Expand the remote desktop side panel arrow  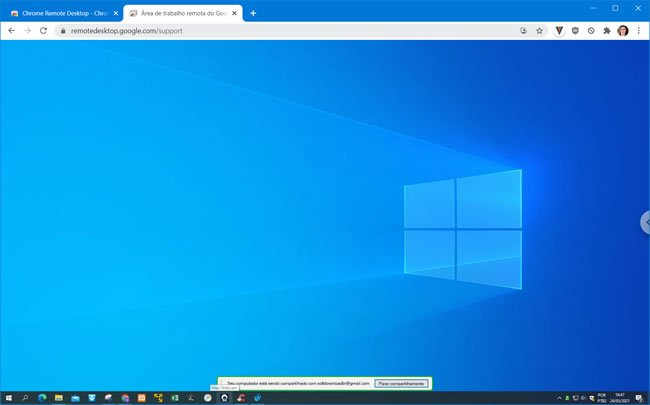[x=645, y=223]
